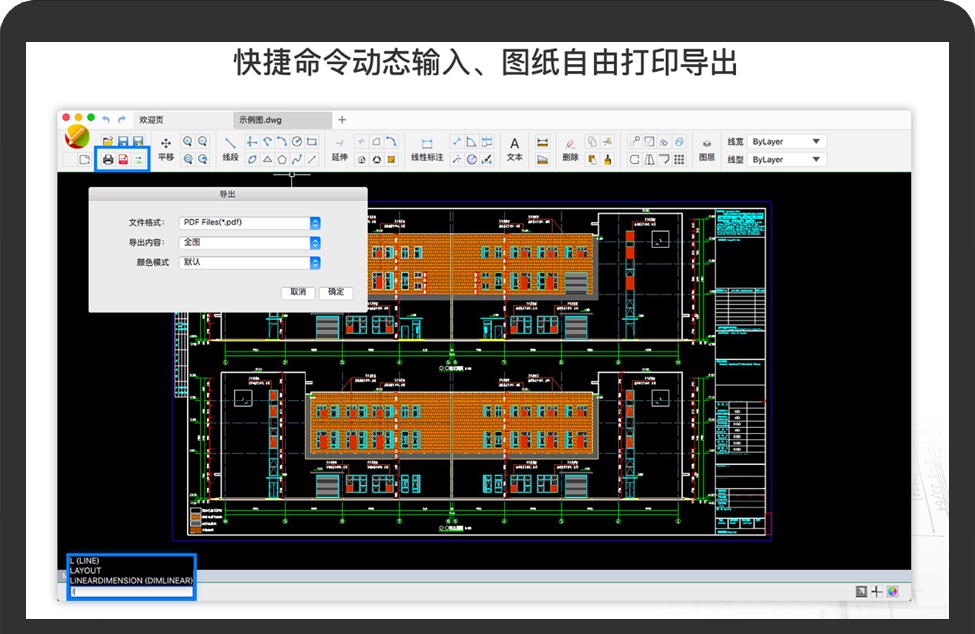Toggle the crosshair icon in status bar
Screen dimensions: 975x634
876,591
